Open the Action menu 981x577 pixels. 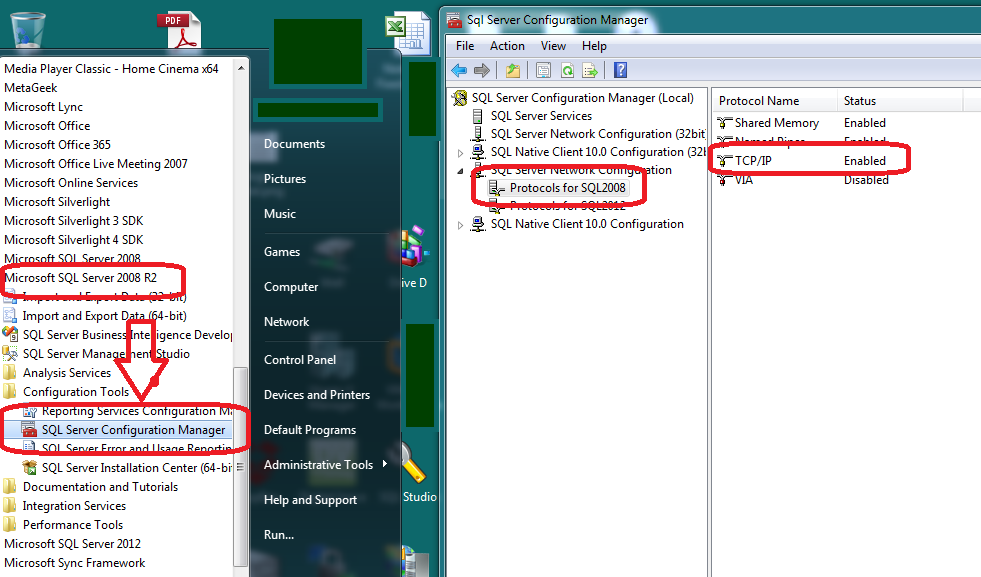pos(507,46)
